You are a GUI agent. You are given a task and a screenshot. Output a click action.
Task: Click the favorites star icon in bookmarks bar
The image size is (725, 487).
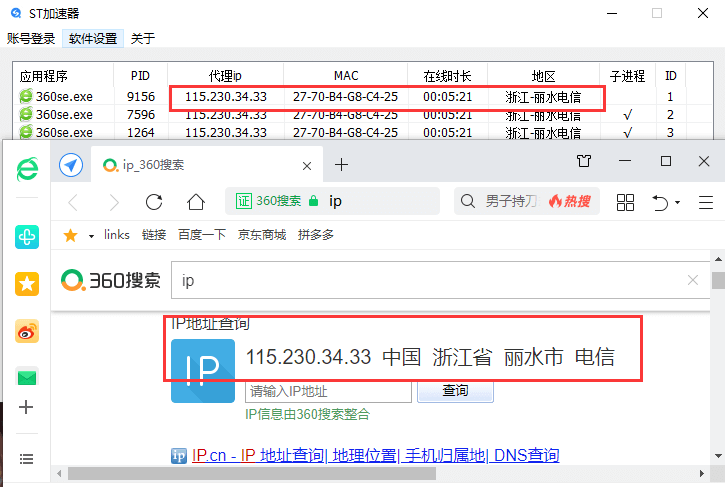[71, 235]
